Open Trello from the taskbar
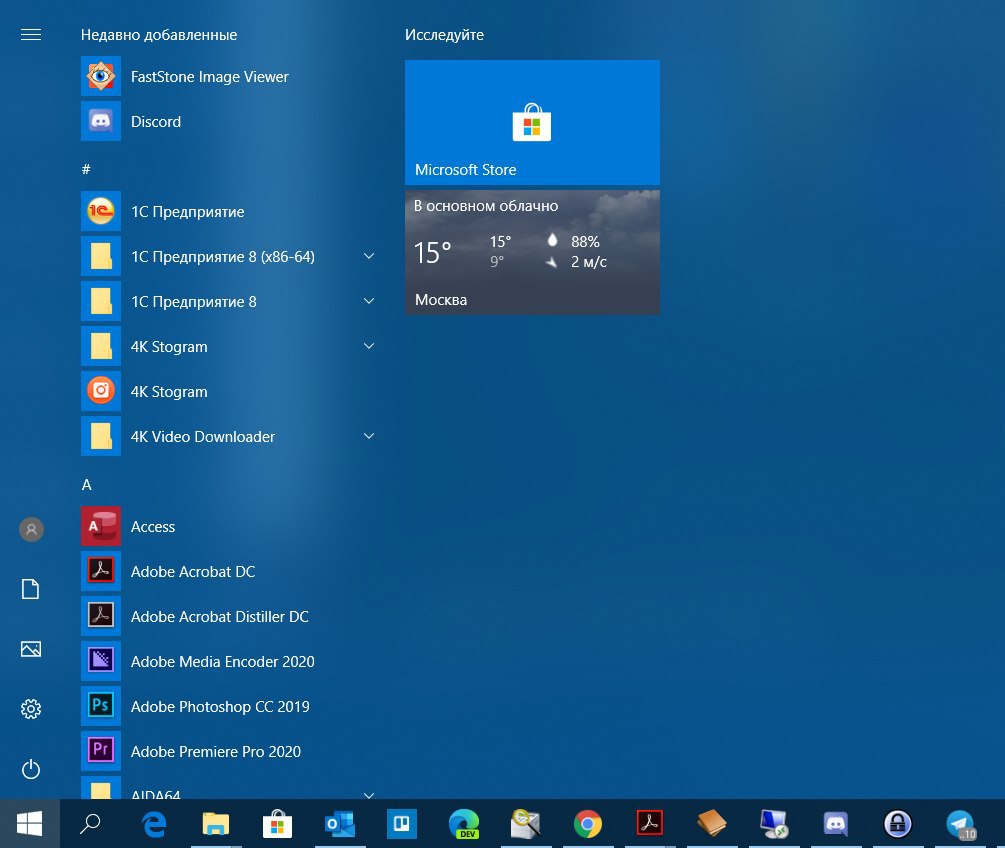This screenshot has width=1005, height=848. click(402, 824)
